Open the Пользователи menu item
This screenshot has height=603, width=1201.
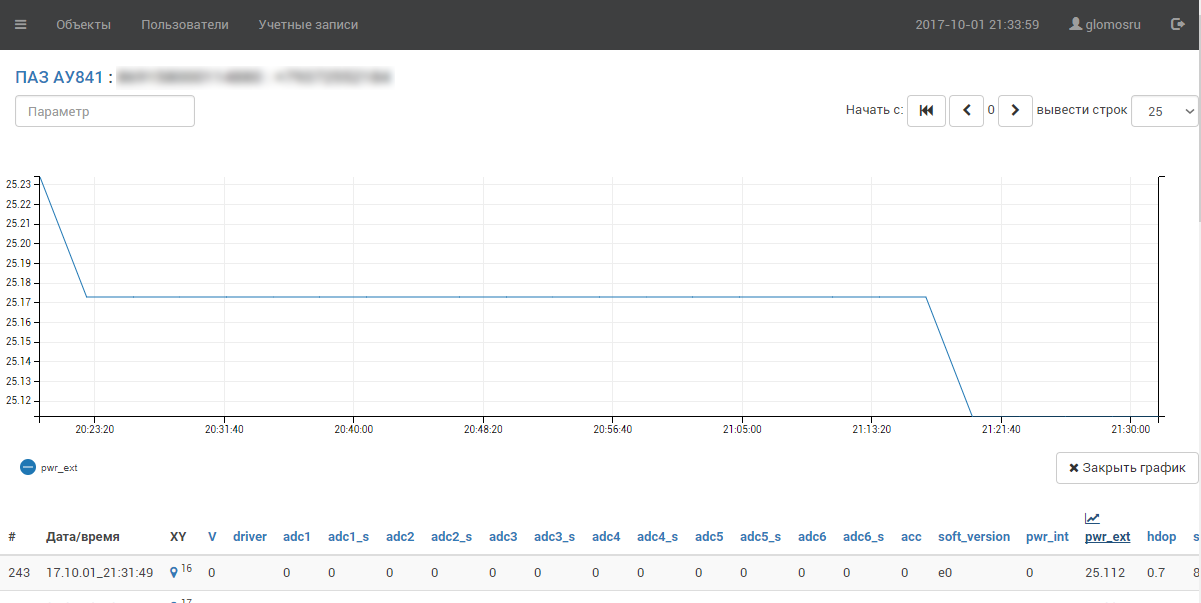tap(185, 24)
